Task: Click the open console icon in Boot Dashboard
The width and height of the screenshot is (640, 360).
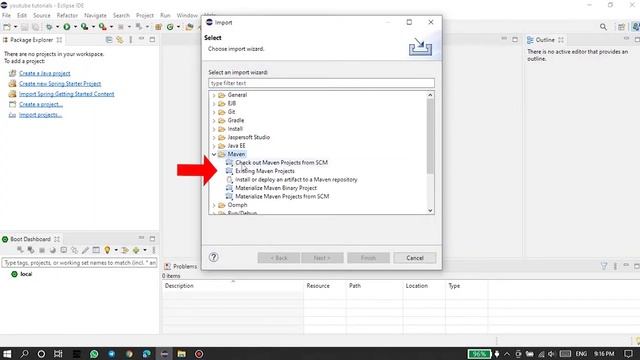Action: tap(63, 250)
